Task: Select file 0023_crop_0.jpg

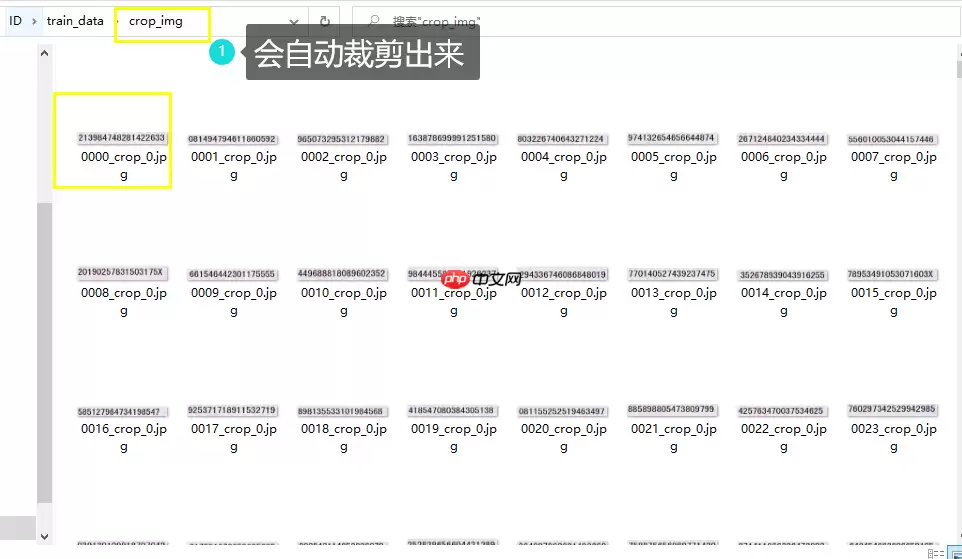Action: point(893,428)
